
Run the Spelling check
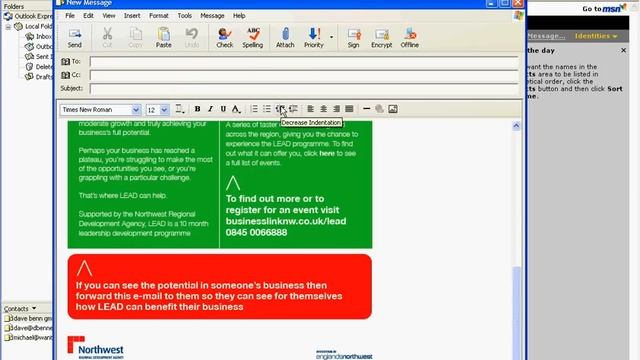(253, 38)
